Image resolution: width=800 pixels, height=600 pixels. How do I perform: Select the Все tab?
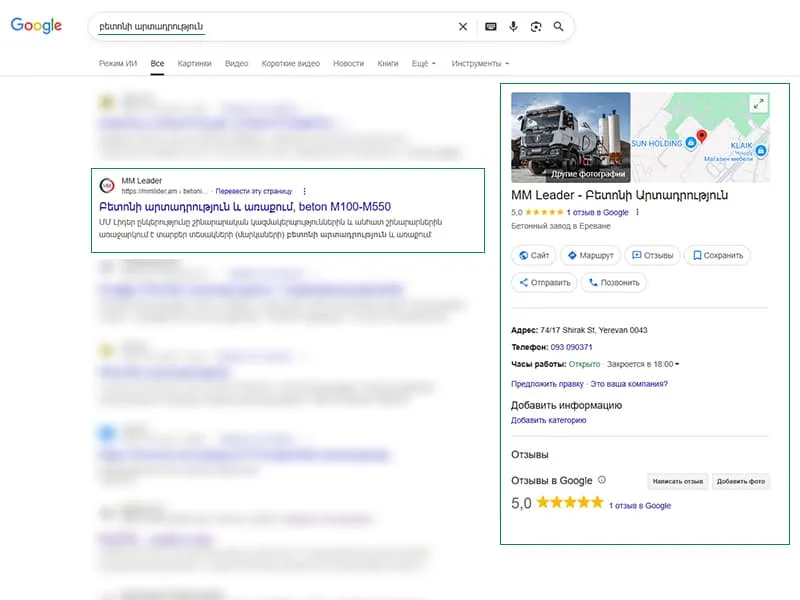157,63
